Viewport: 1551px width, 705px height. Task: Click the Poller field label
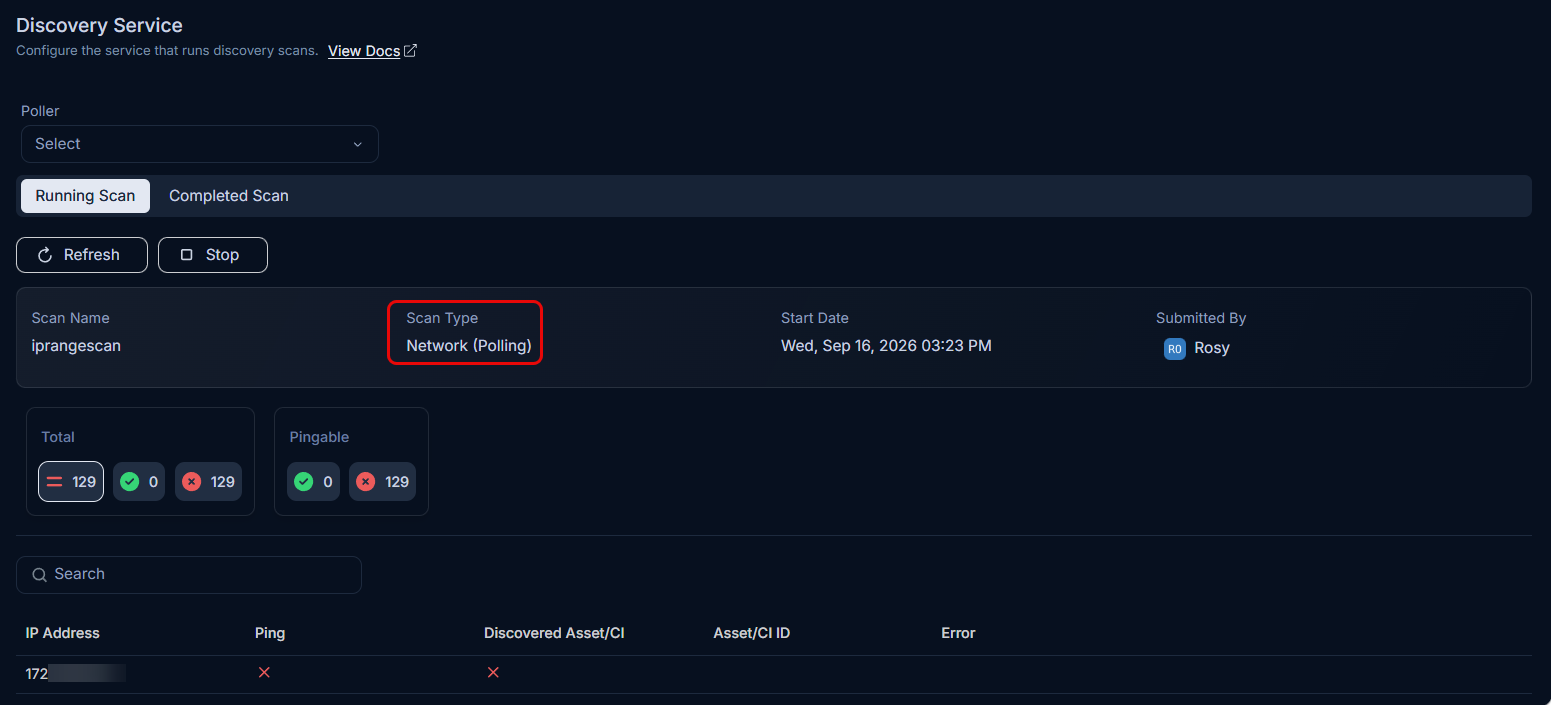pyautogui.click(x=40, y=111)
